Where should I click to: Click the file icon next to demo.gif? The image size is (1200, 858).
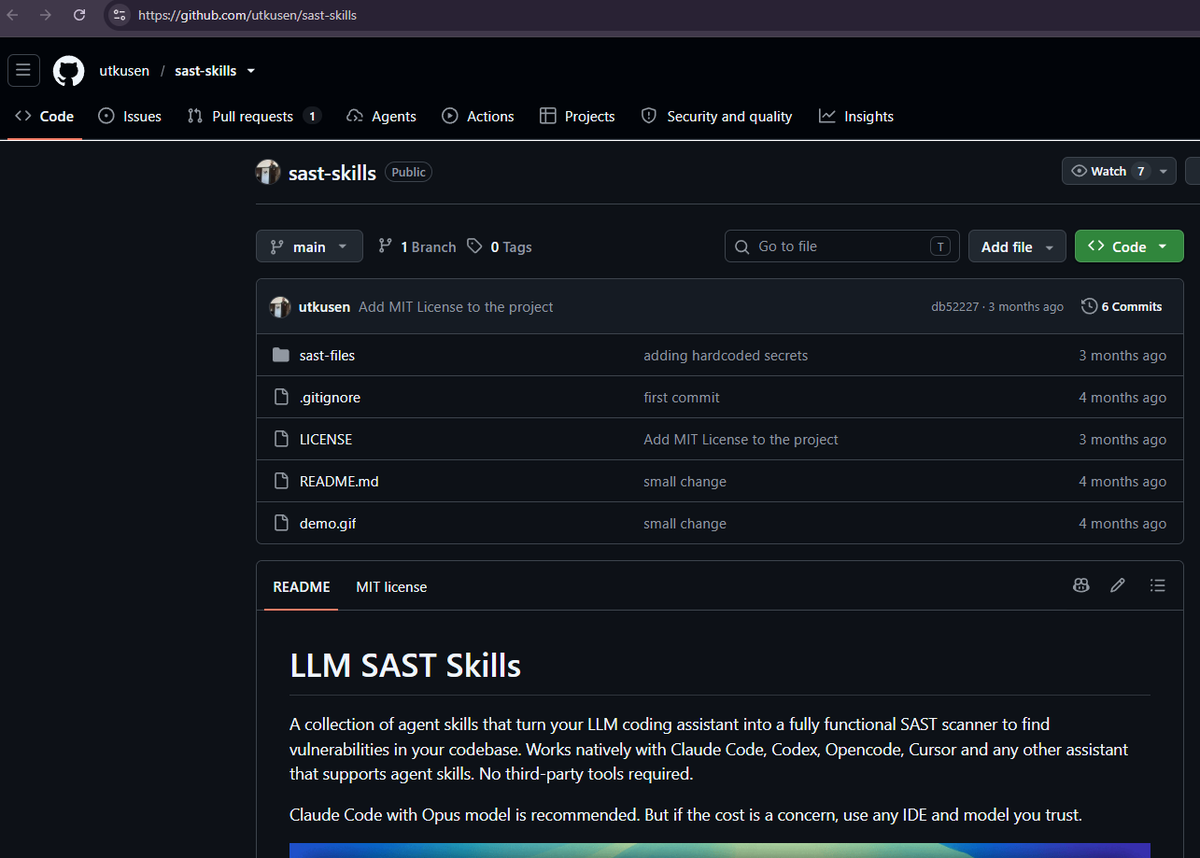281,523
